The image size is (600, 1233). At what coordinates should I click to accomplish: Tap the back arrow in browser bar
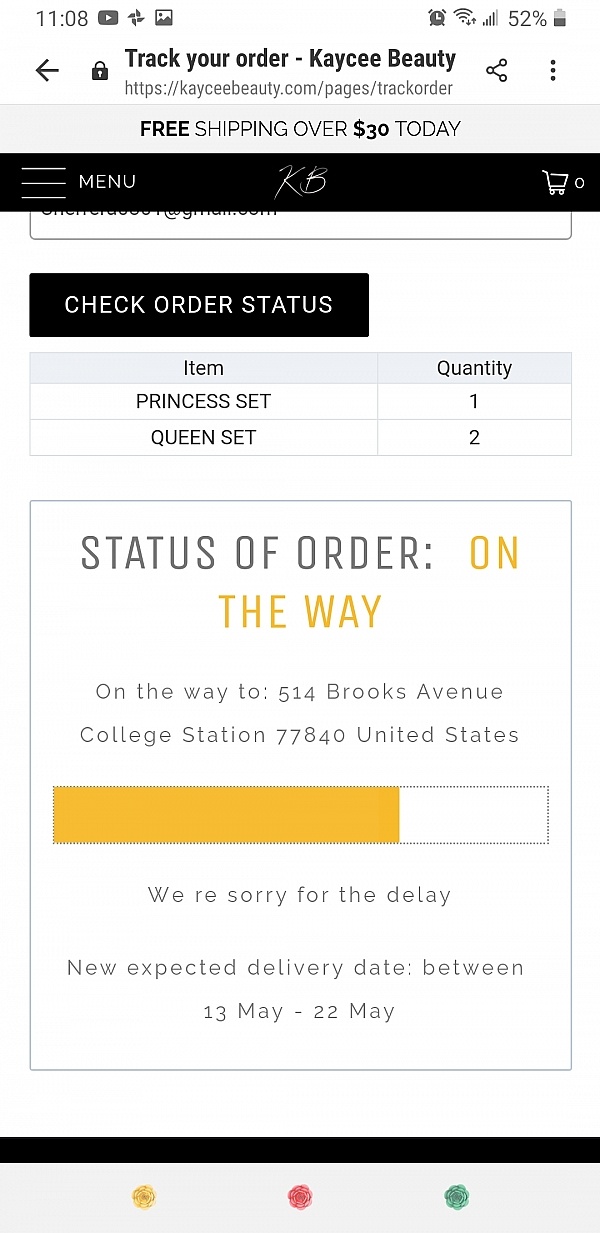47,70
